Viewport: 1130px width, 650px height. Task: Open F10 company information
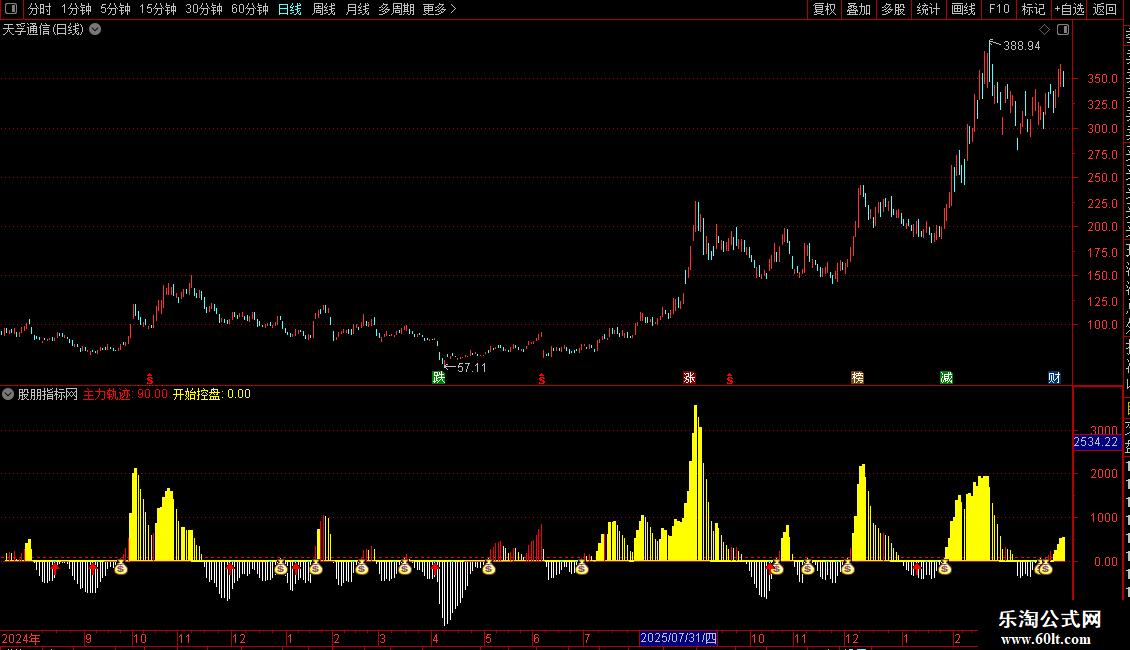point(999,9)
